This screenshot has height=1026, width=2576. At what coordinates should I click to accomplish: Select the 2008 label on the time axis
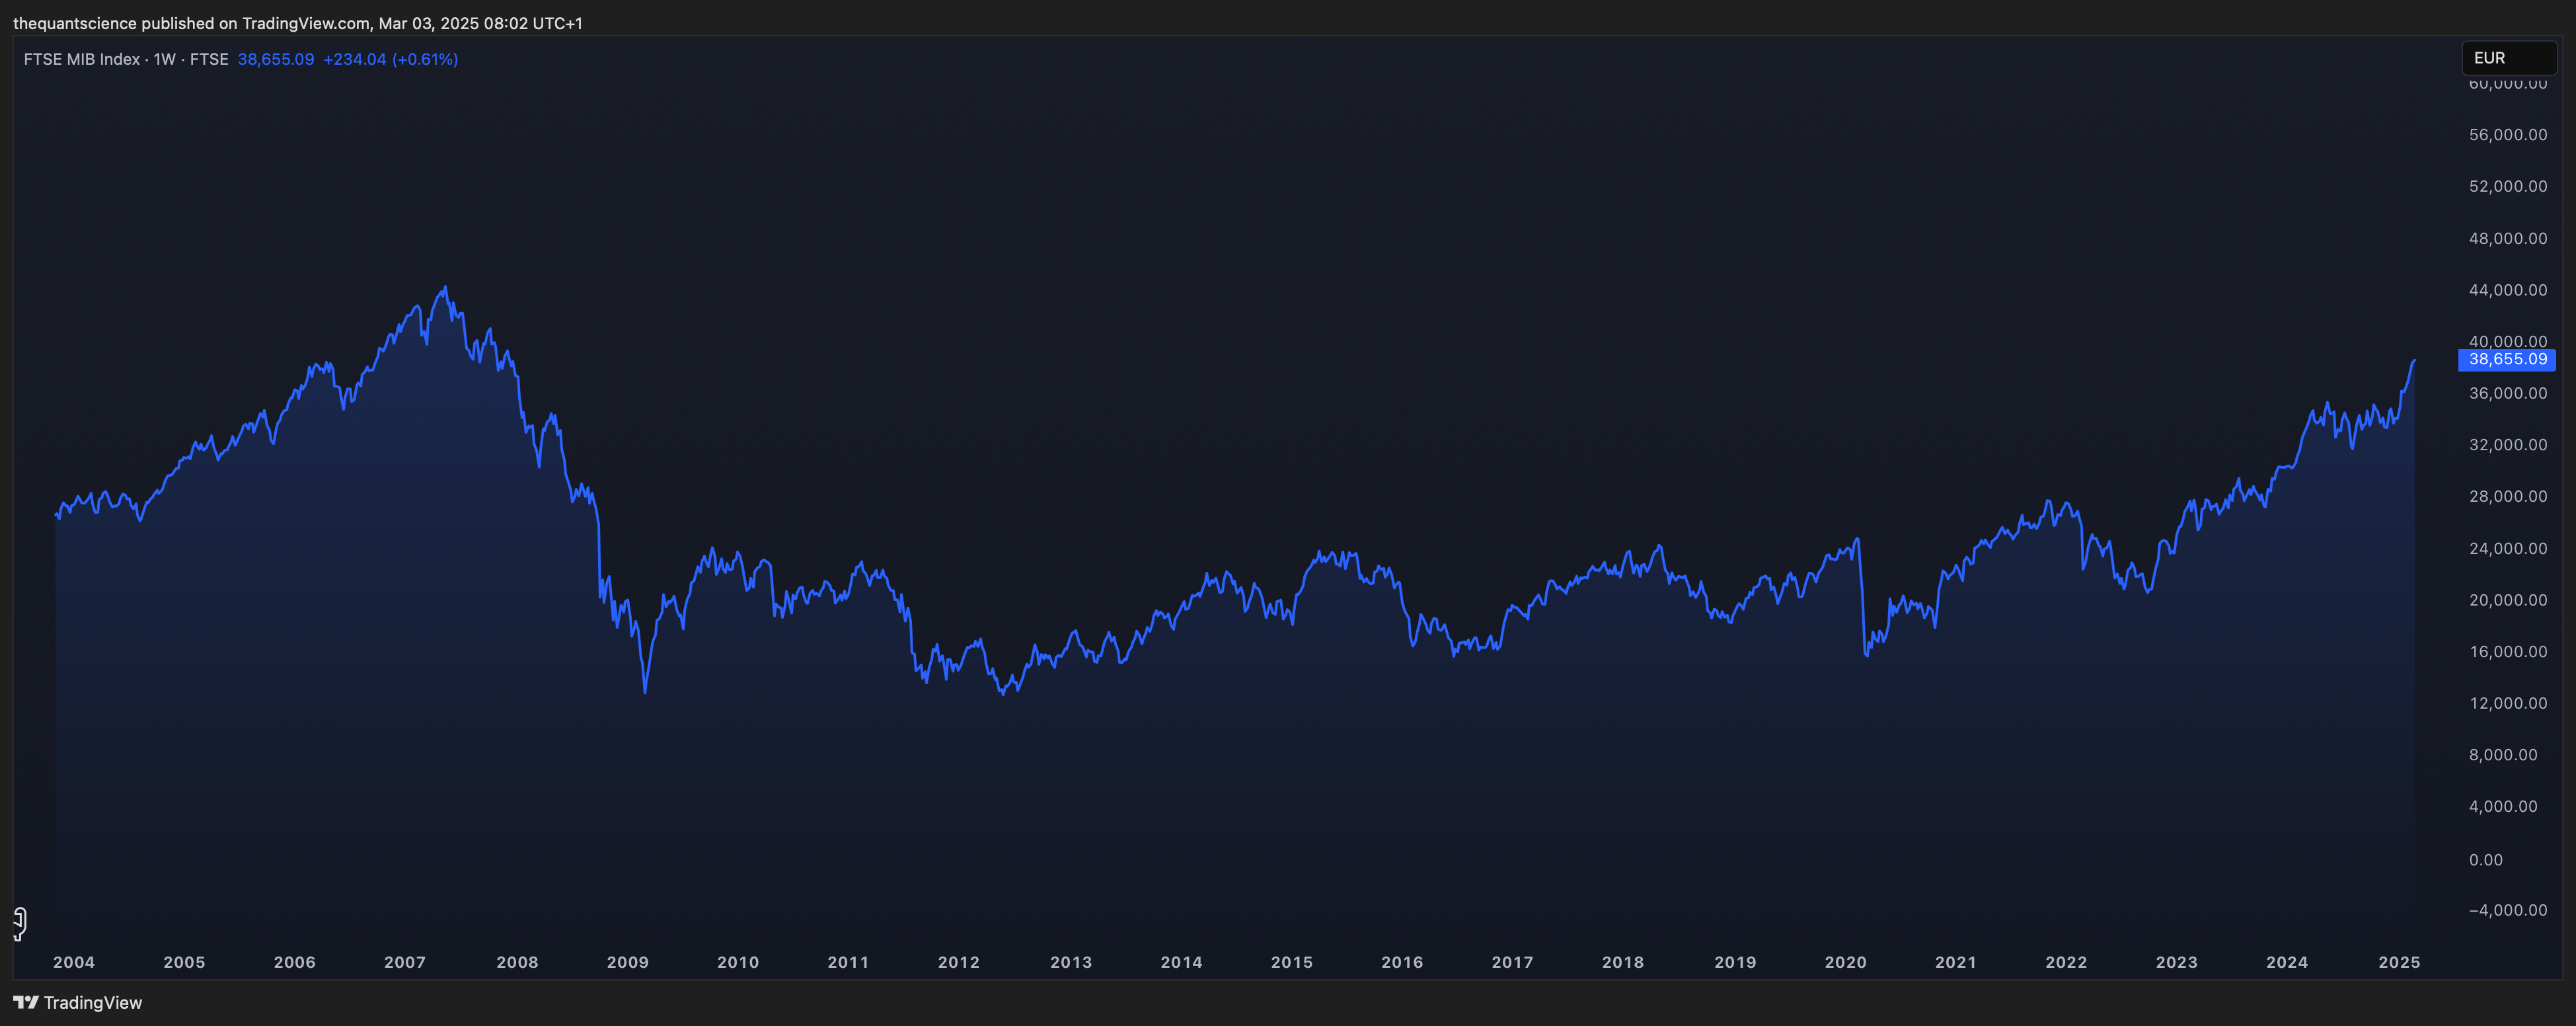(517, 962)
